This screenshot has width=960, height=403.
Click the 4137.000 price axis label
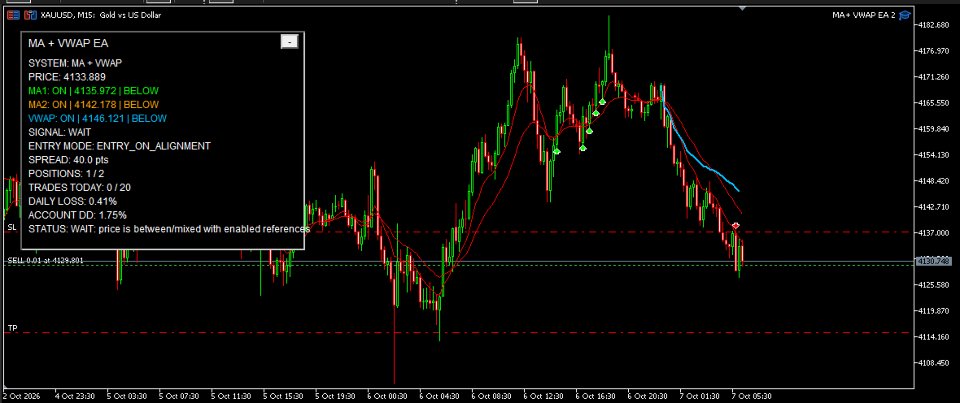tap(934, 233)
